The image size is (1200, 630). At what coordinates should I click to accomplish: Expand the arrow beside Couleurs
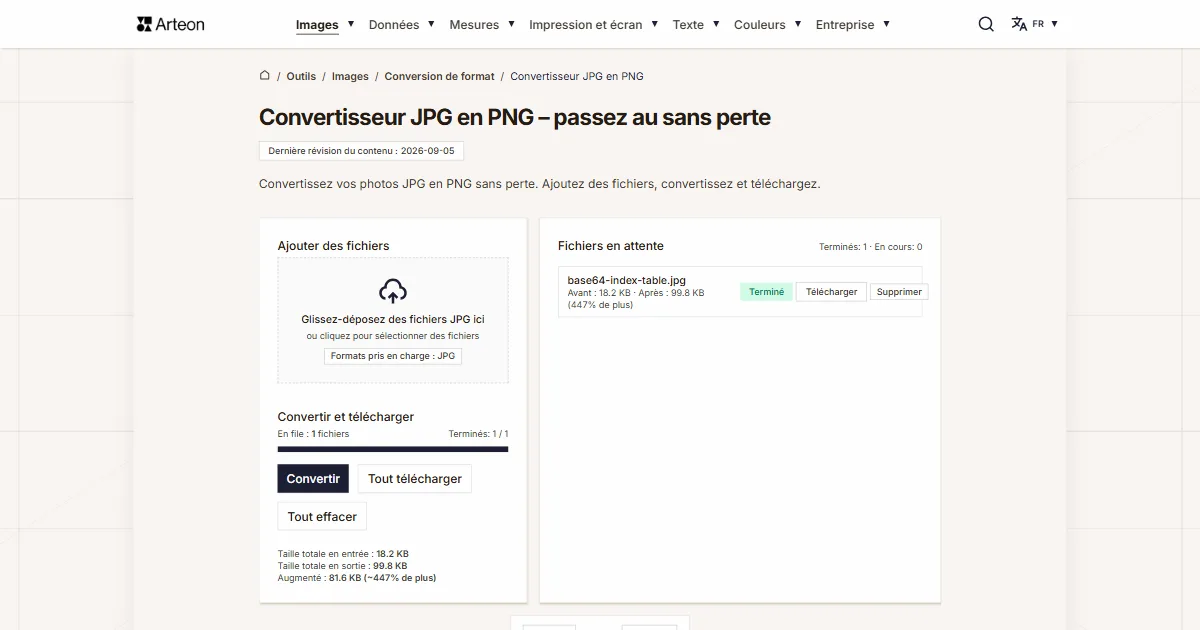(x=797, y=24)
